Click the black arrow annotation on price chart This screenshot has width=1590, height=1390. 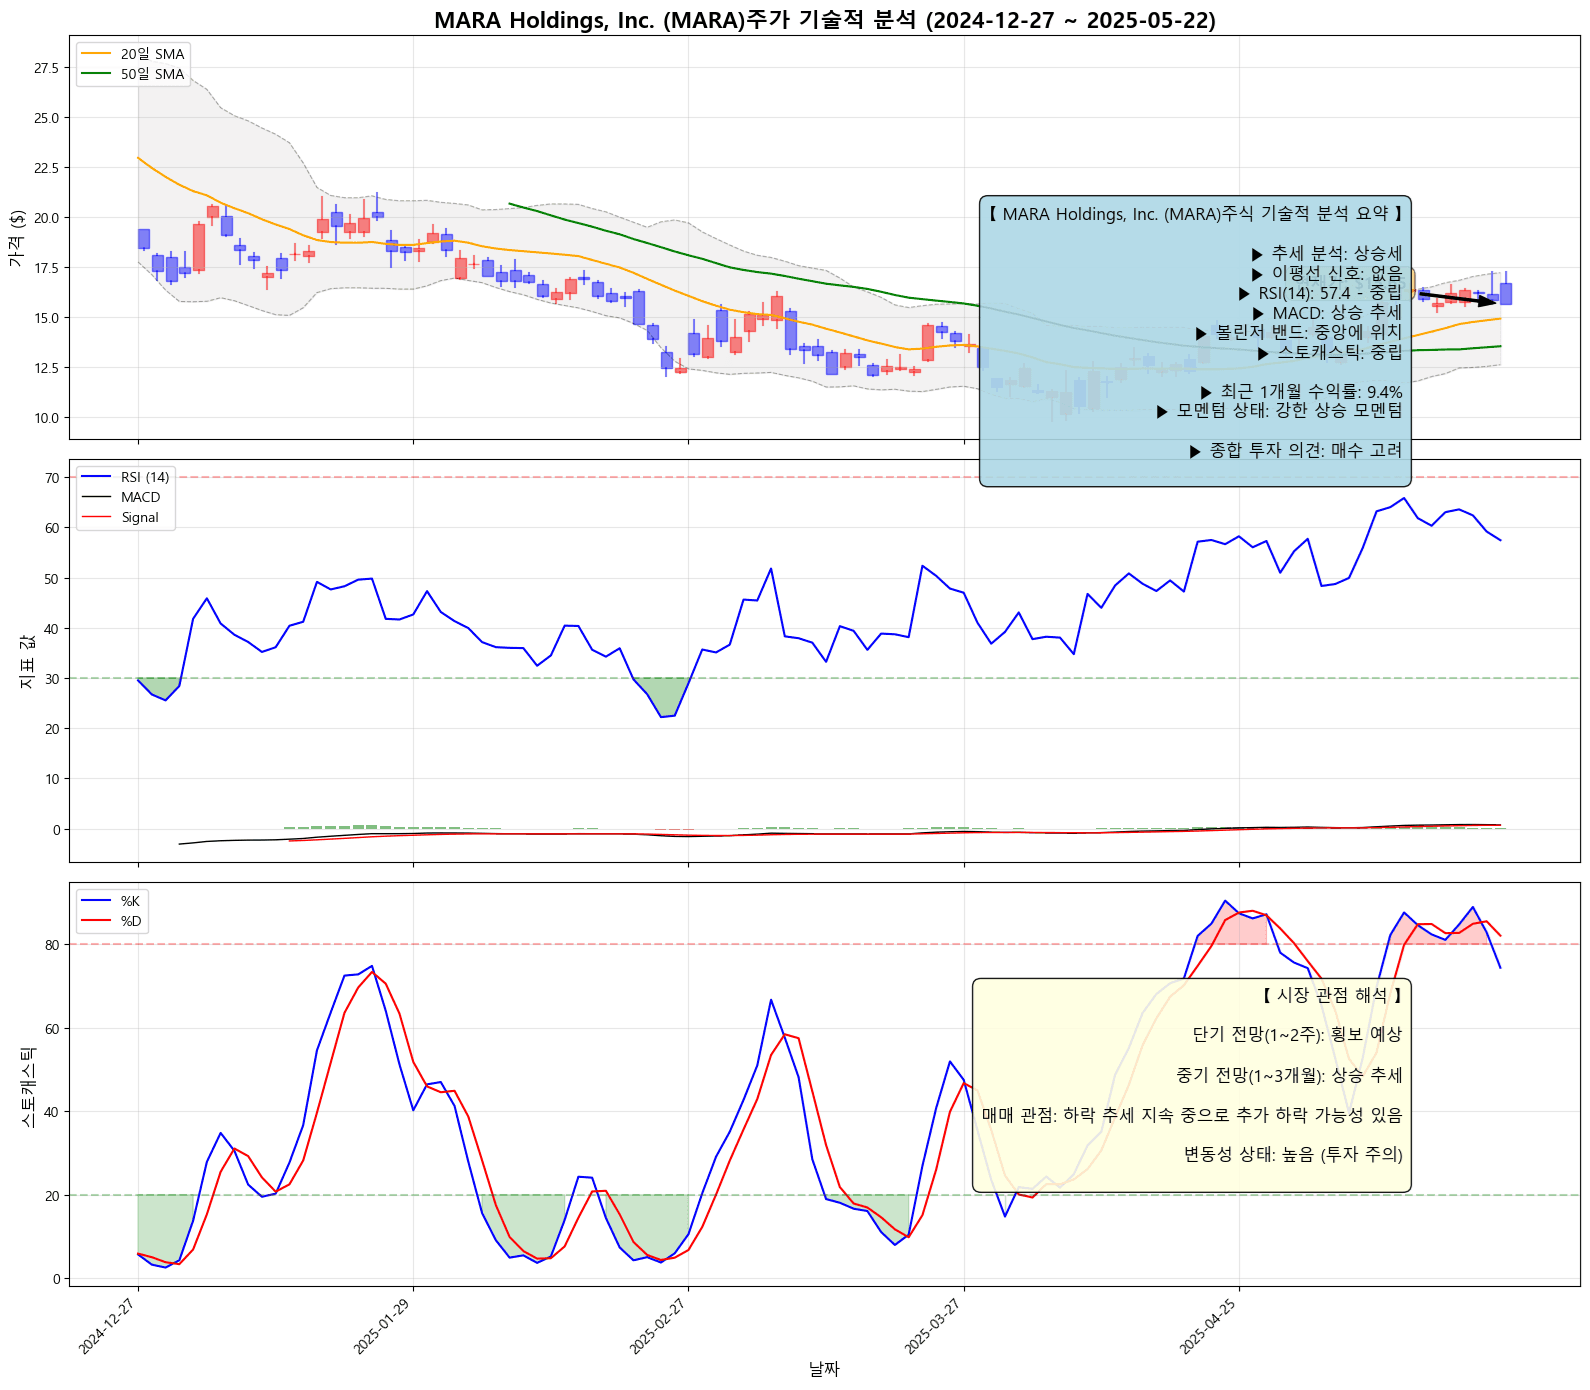[x=1458, y=298]
